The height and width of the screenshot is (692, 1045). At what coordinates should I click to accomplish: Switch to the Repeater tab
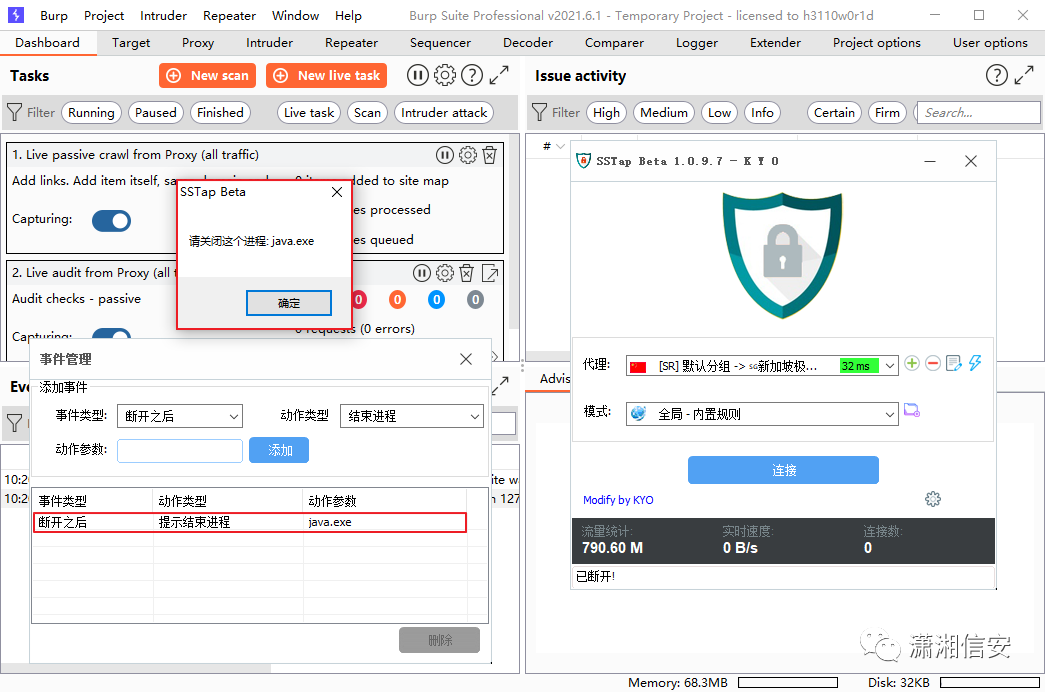coord(351,43)
